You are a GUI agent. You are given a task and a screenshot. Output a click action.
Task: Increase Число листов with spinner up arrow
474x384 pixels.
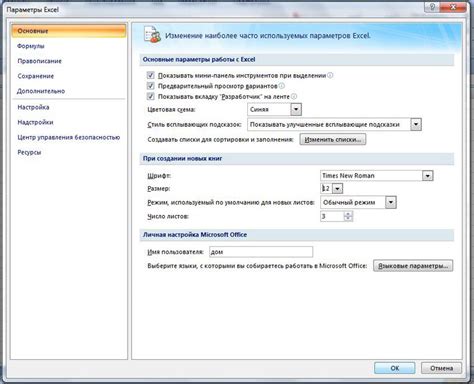(x=348, y=214)
